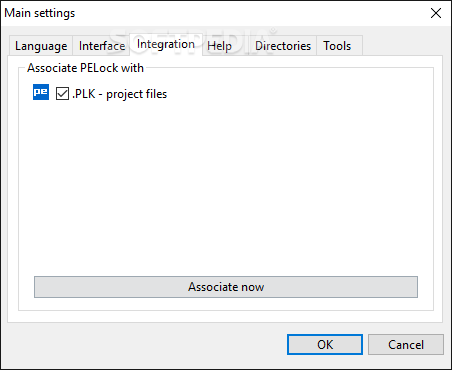This screenshot has width=452, height=370.
Task: Click the blue PE project file icon
Action: click(x=41, y=92)
